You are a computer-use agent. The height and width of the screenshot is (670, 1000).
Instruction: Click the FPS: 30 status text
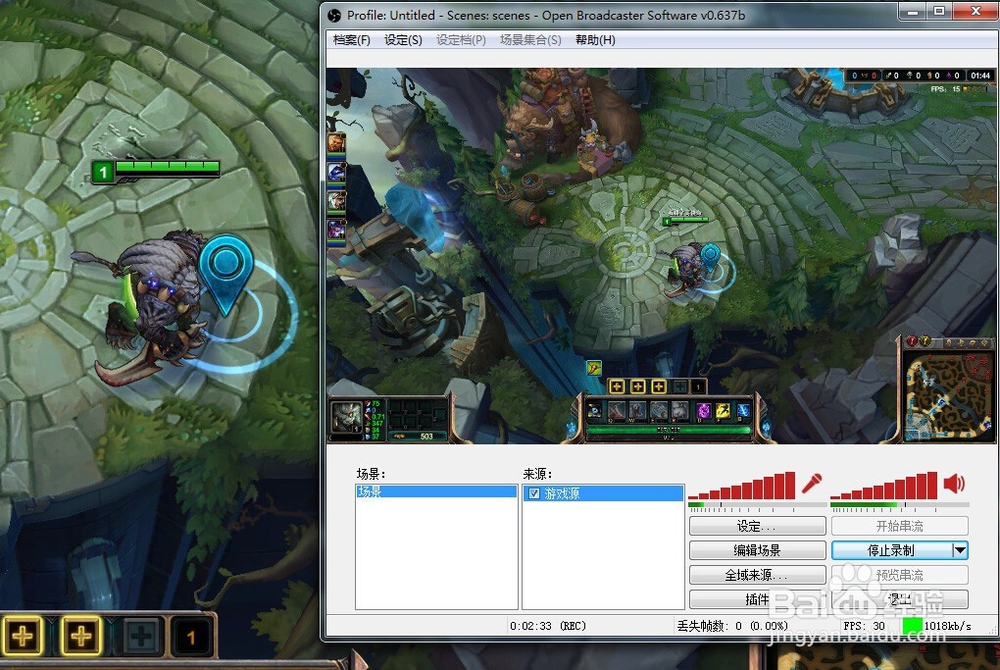coord(864,626)
